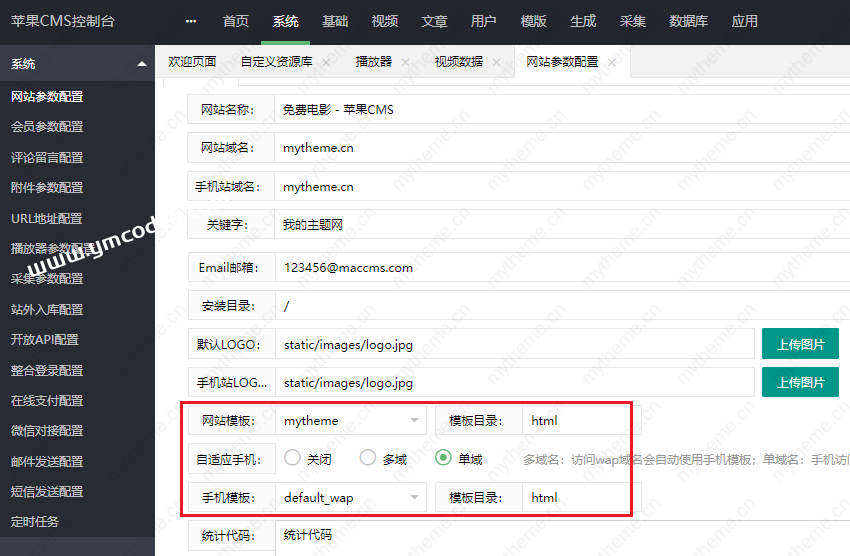
Task: Open 数据库 in the top navigation
Action: [689, 22]
